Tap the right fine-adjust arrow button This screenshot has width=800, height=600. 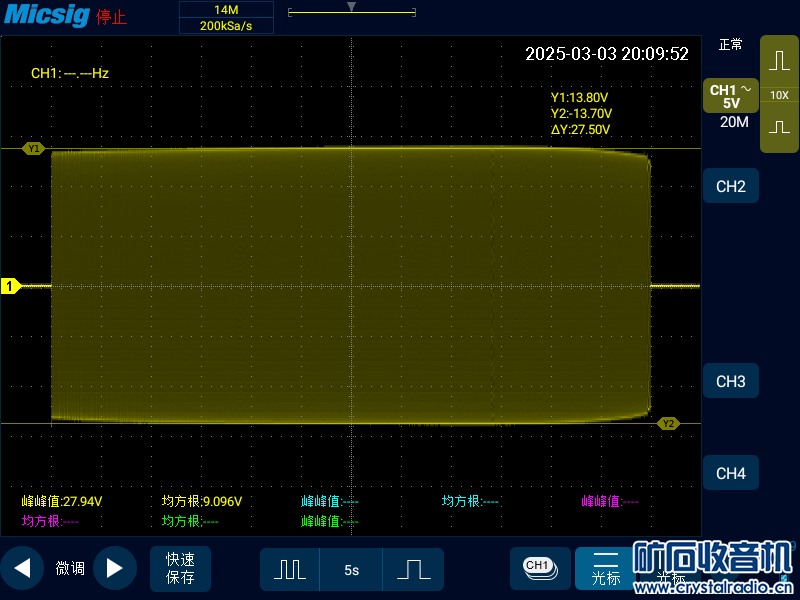coord(115,568)
